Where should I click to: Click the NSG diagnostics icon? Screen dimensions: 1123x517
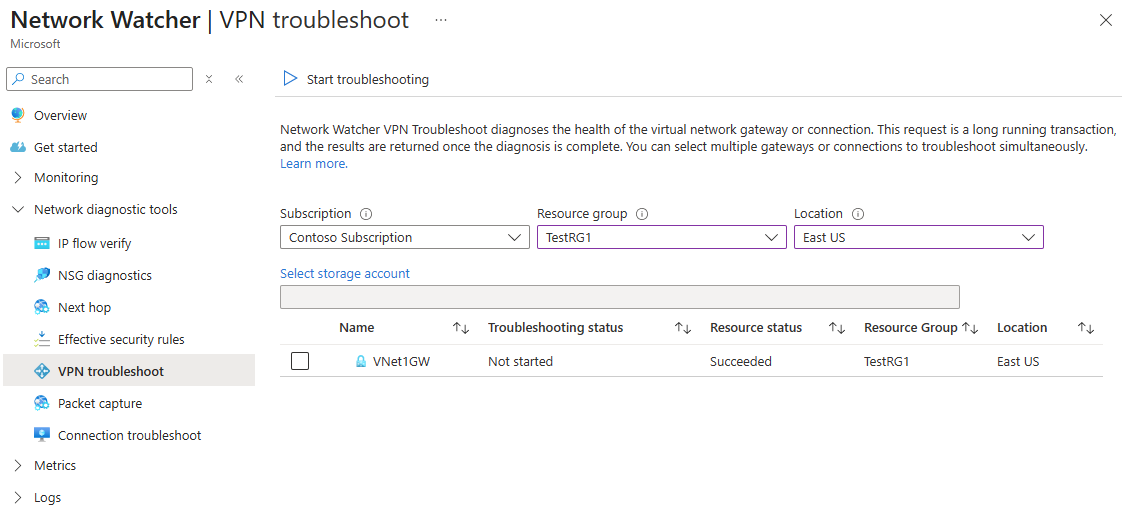pyautogui.click(x=42, y=275)
